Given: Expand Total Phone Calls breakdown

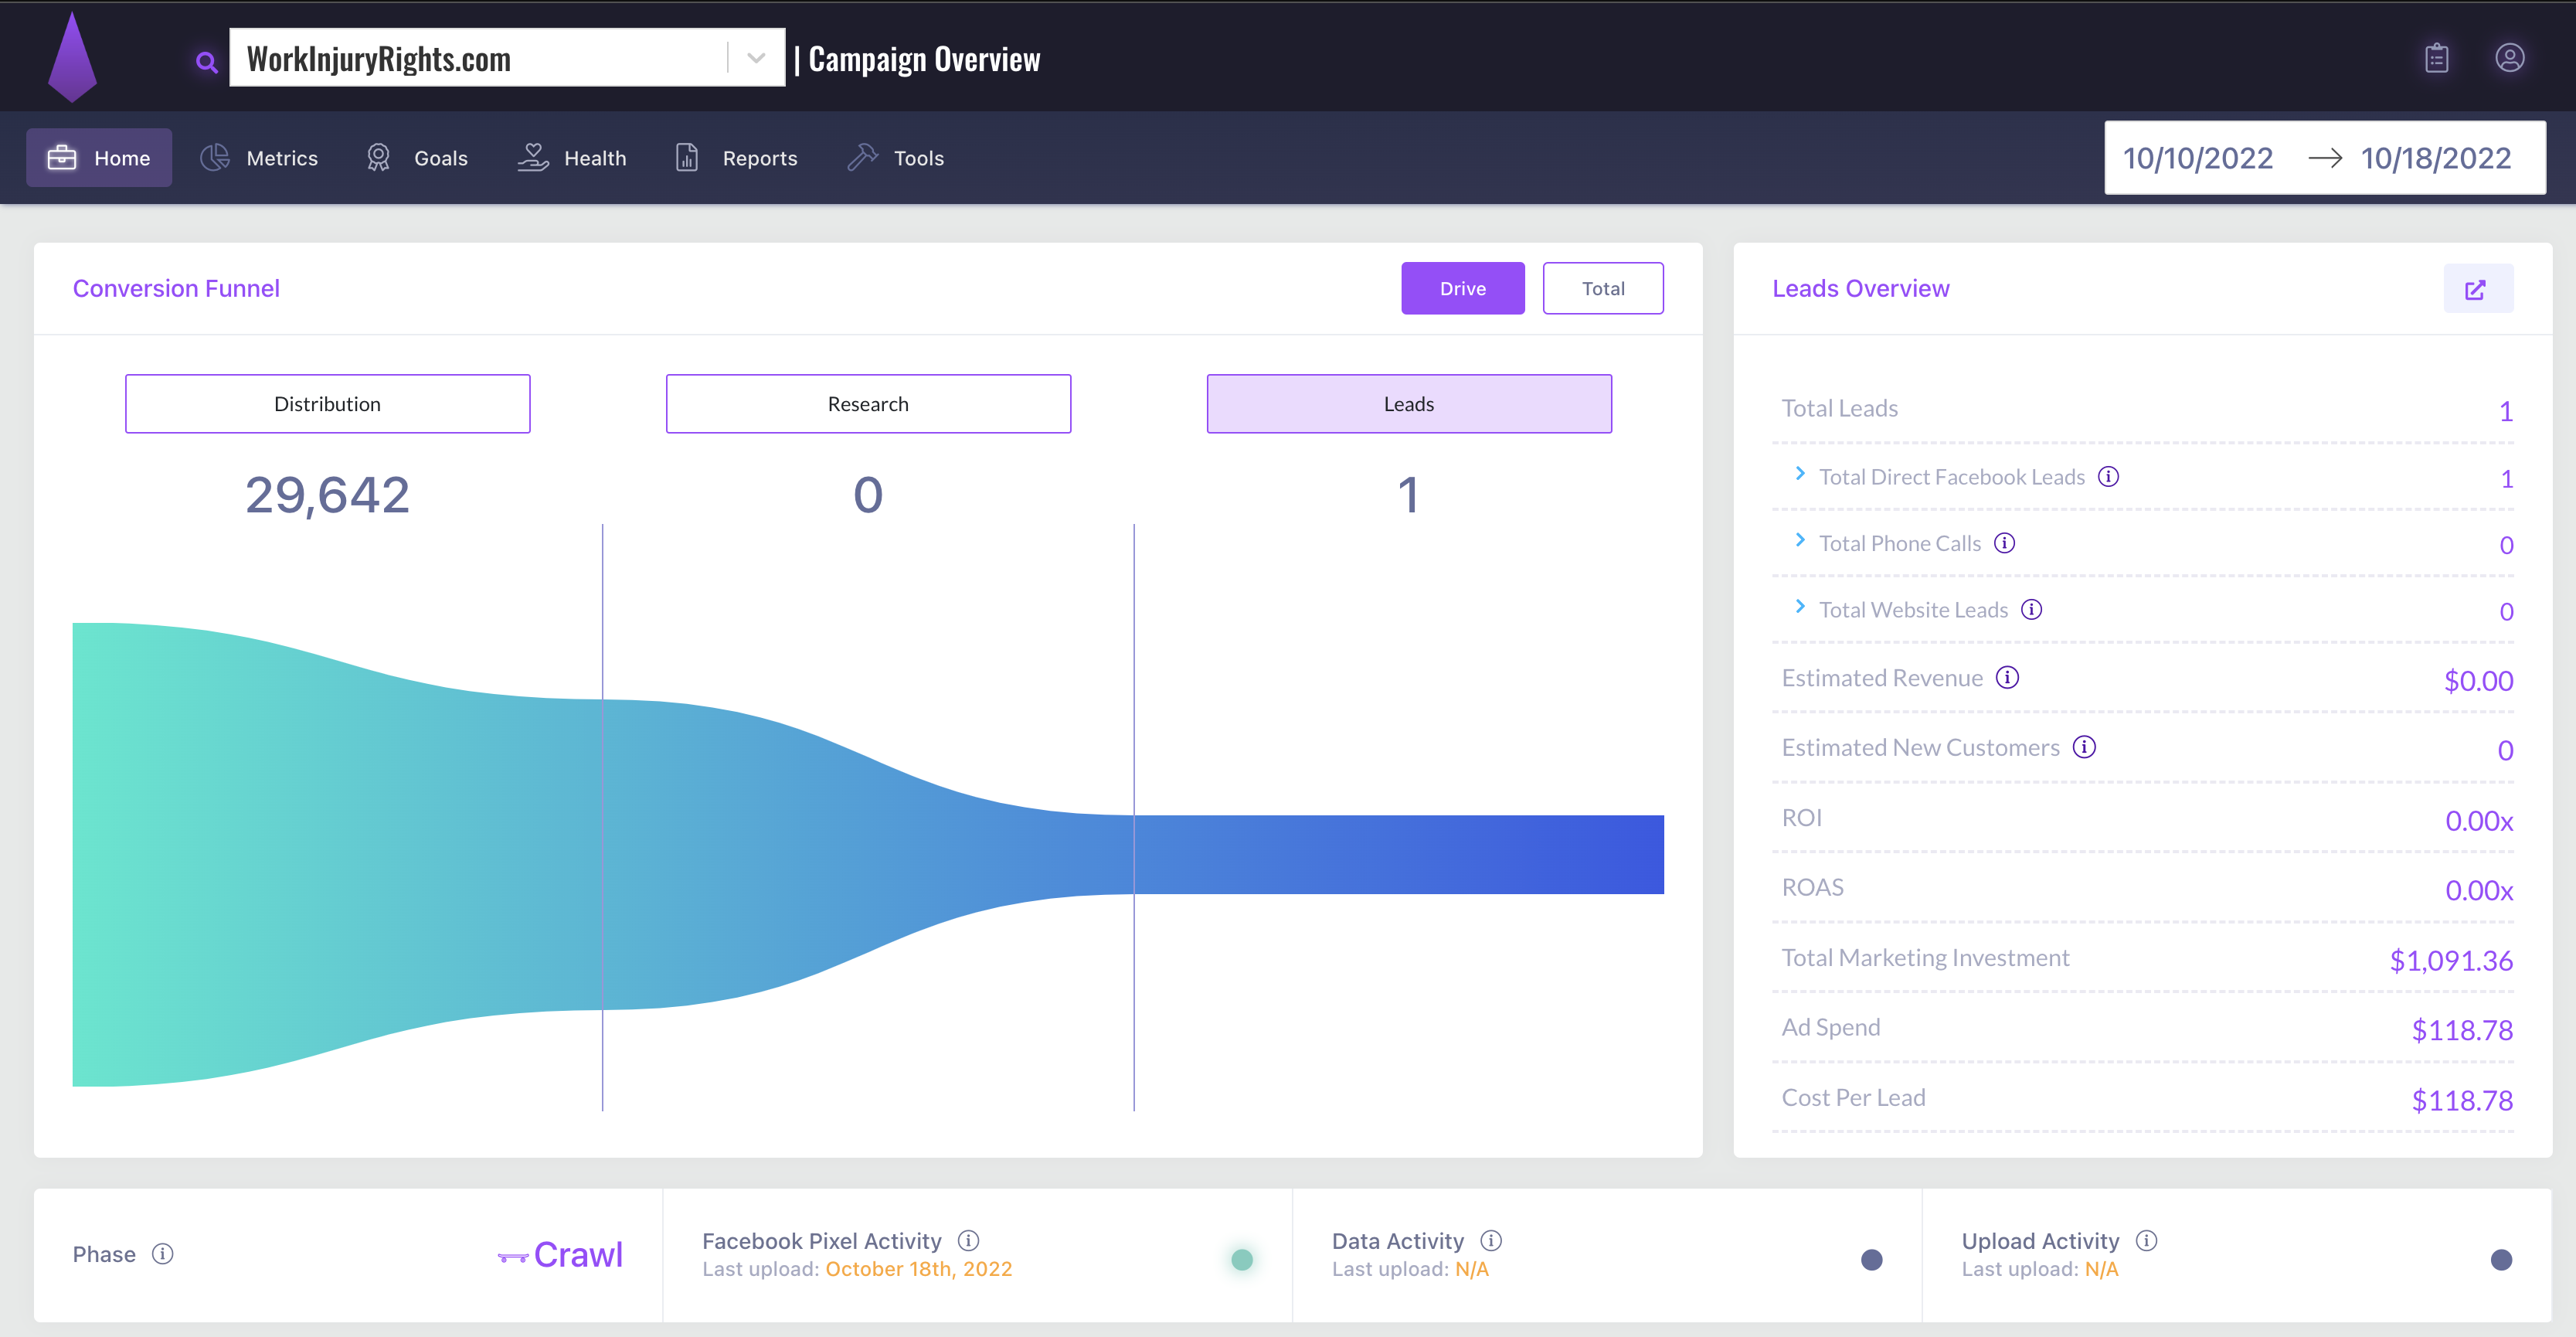Looking at the screenshot, I should [x=1800, y=541].
